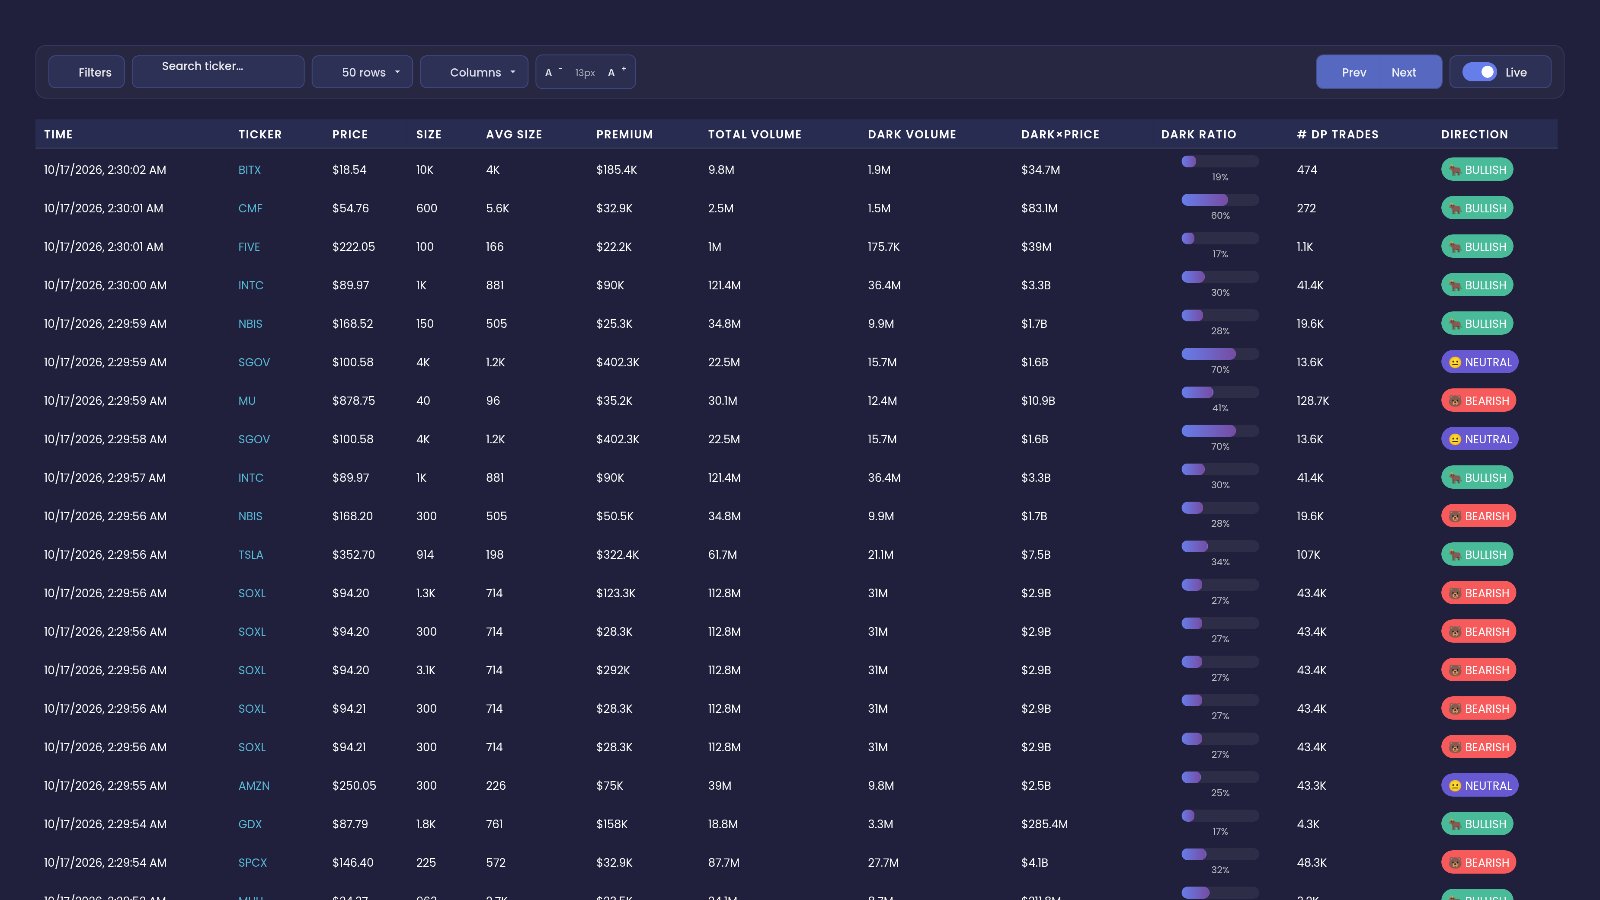Expand the Columns dropdown
Image resolution: width=1600 pixels, height=900 pixels.
click(474, 72)
